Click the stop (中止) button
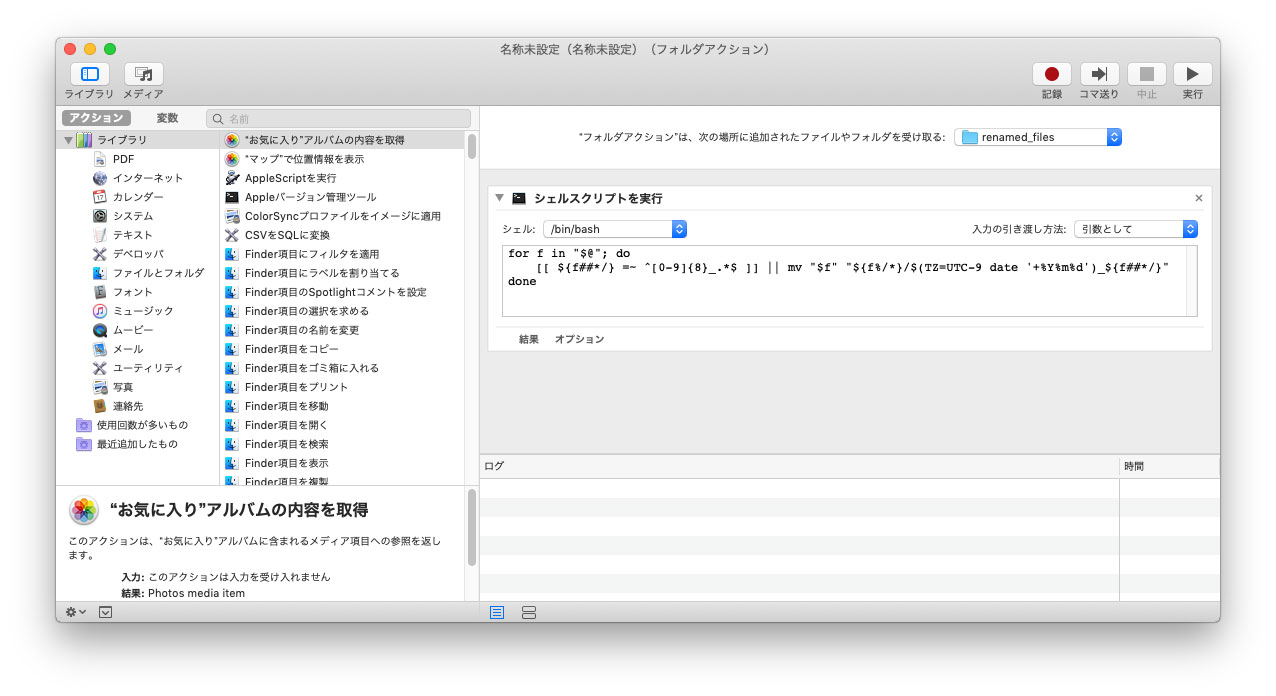Viewport: 1276px width, 696px height. pos(1146,74)
